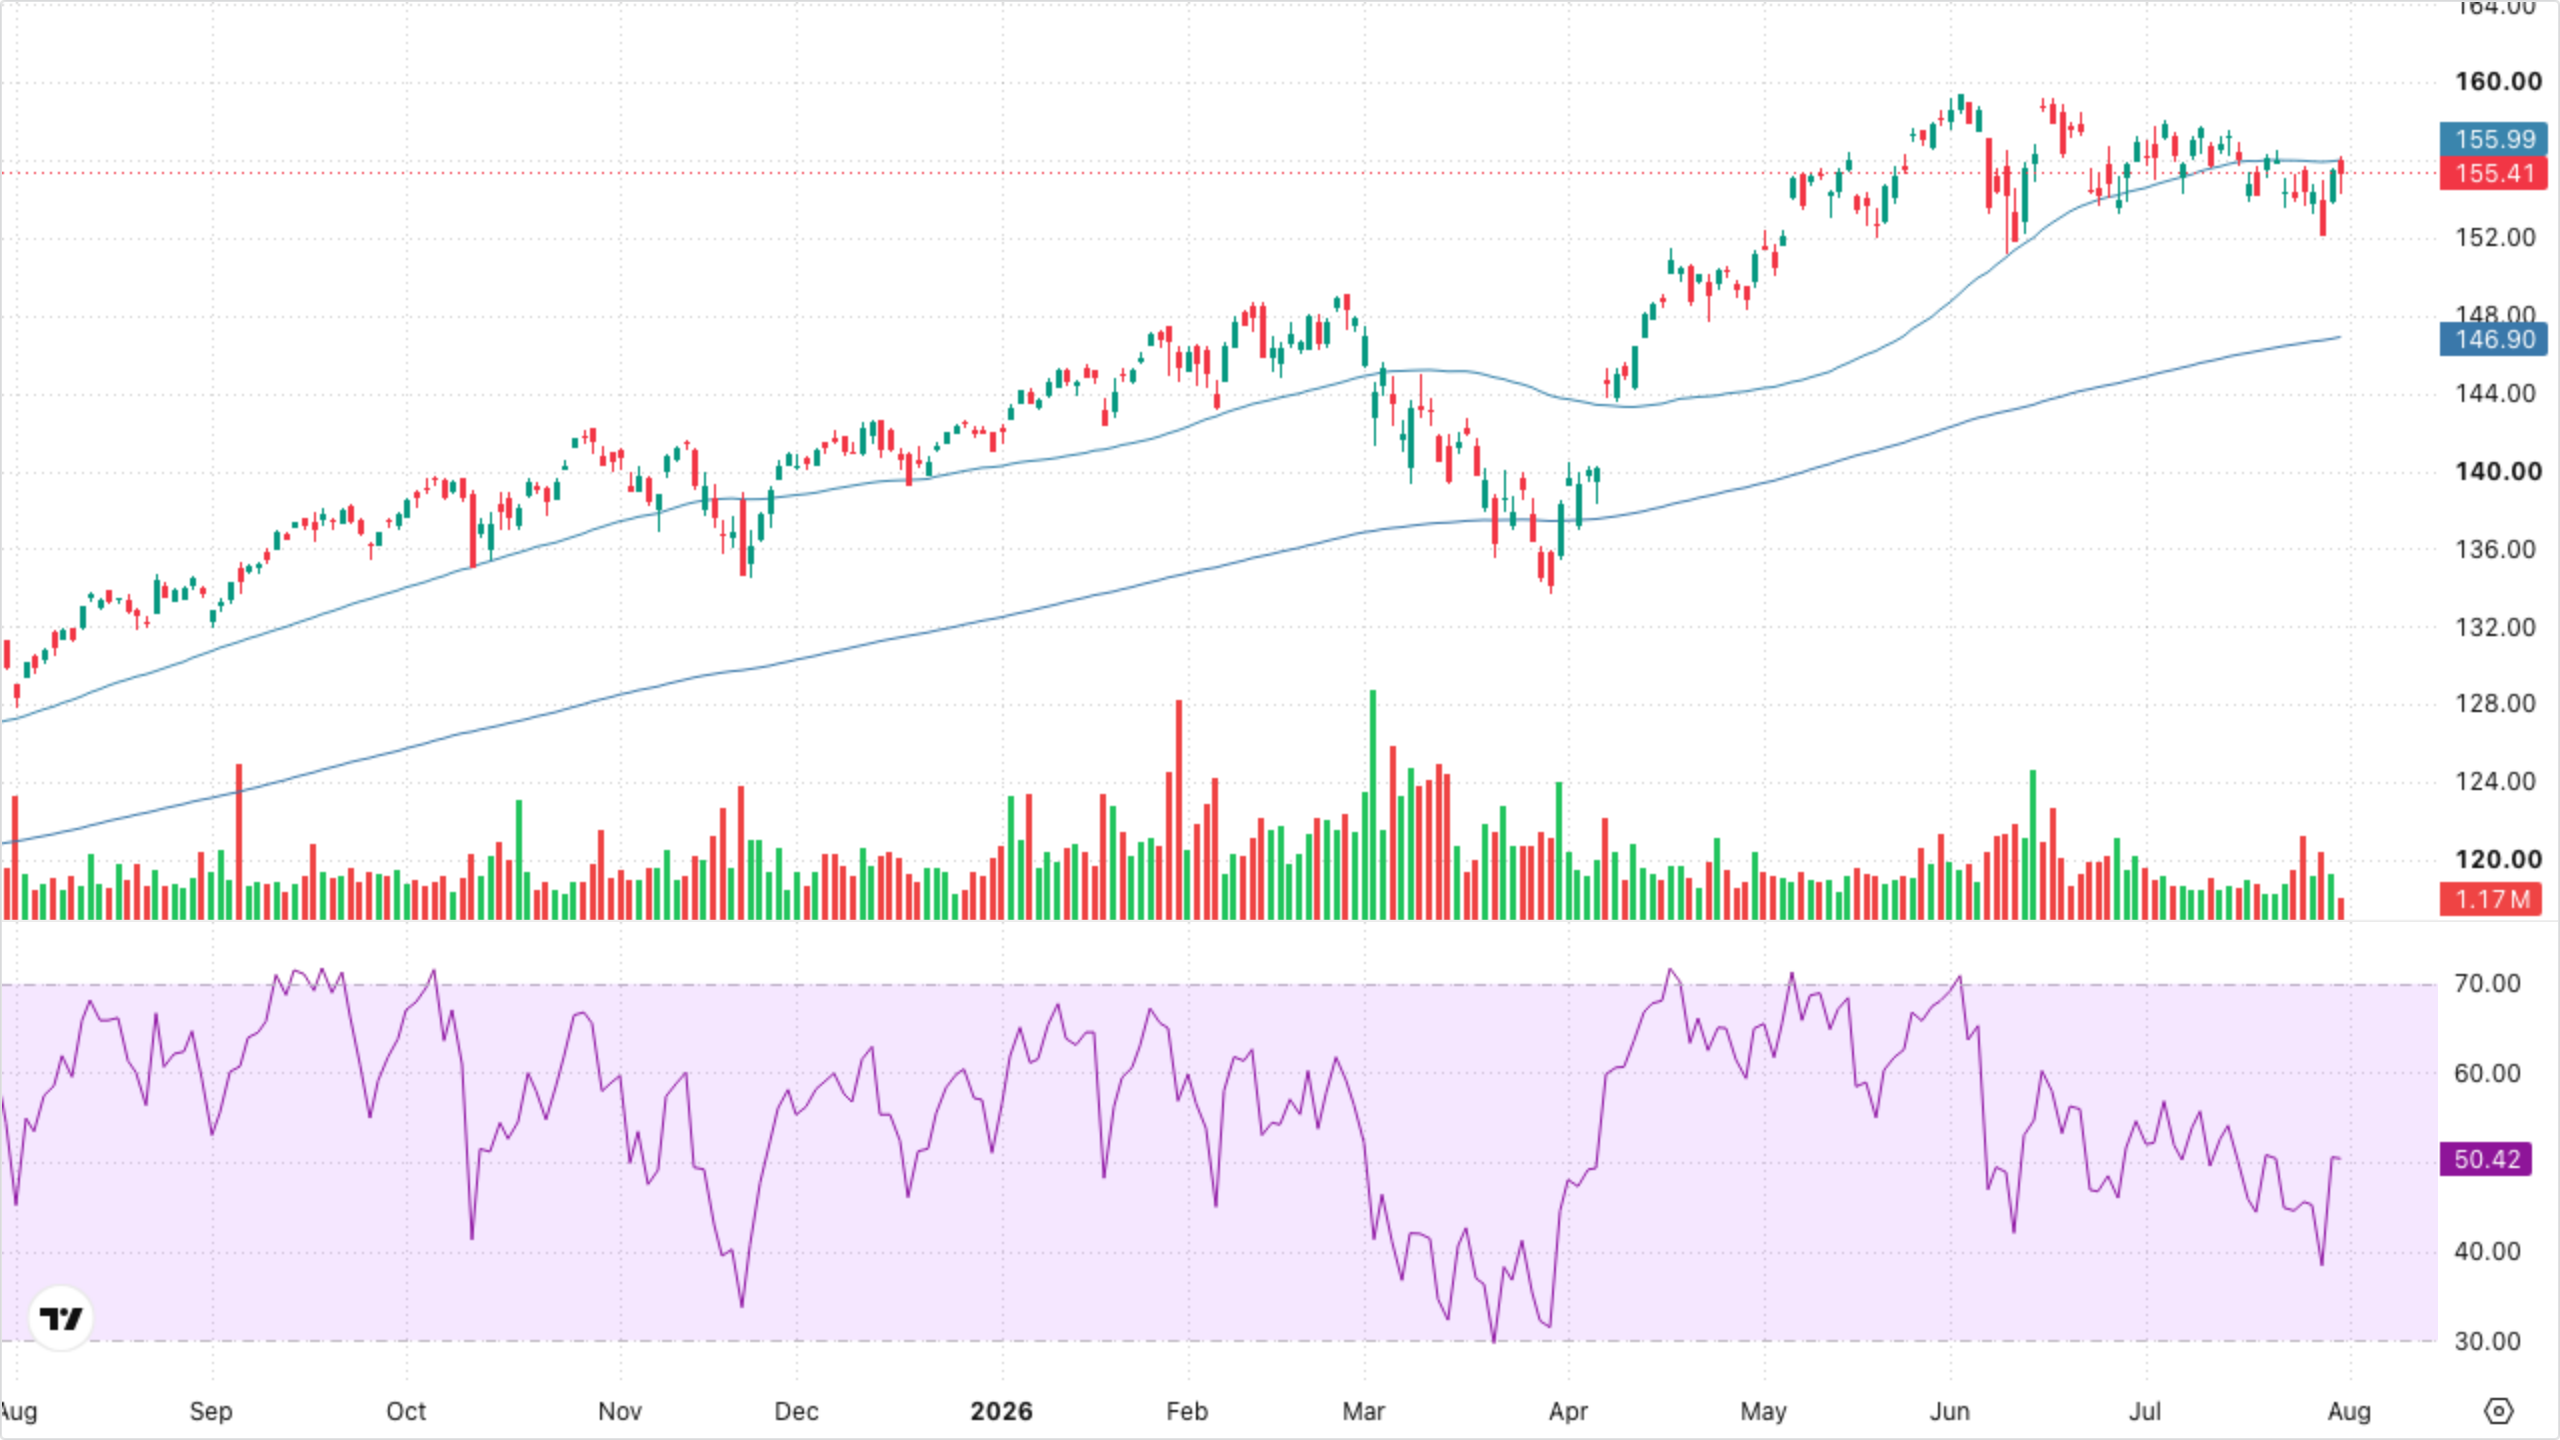The height and width of the screenshot is (1440, 2560).
Task: Click the 160.00 price axis label
Action: point(2498,81)
